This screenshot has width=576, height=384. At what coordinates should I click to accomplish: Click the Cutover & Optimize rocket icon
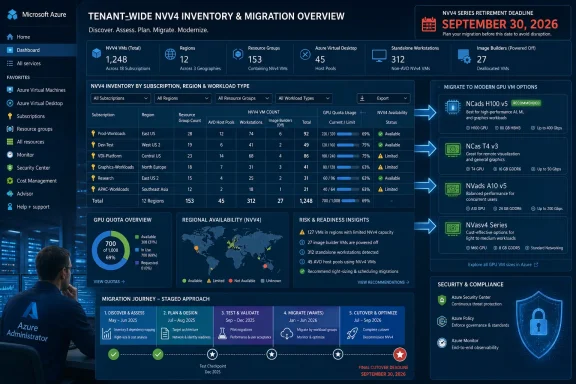[x=352, y=333]
